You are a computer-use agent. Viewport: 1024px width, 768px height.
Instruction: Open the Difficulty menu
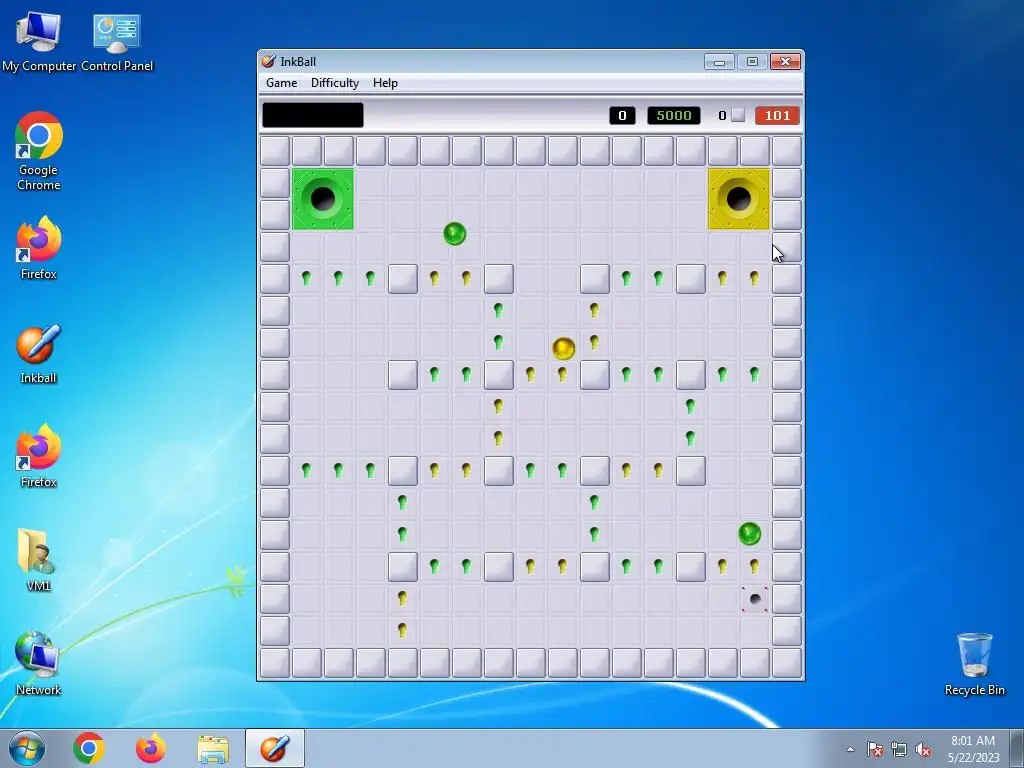coord(335,83)
